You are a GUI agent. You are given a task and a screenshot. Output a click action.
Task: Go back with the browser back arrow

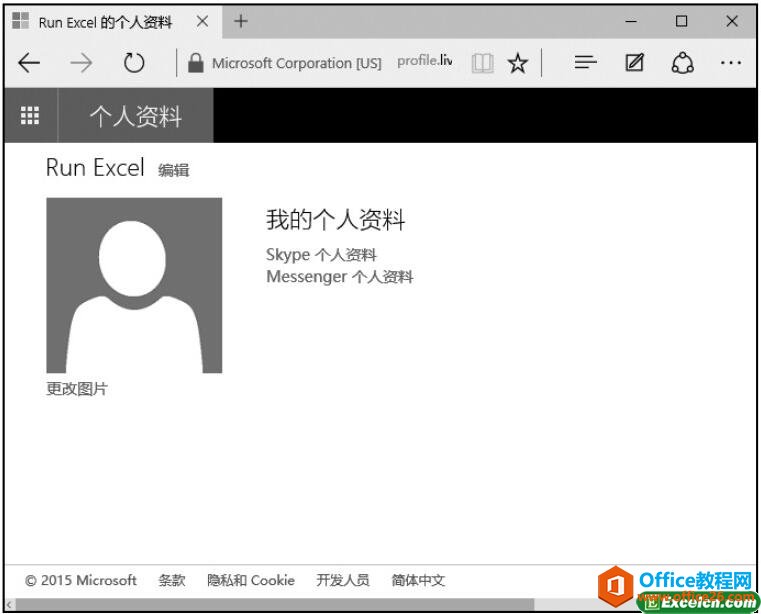29,63
